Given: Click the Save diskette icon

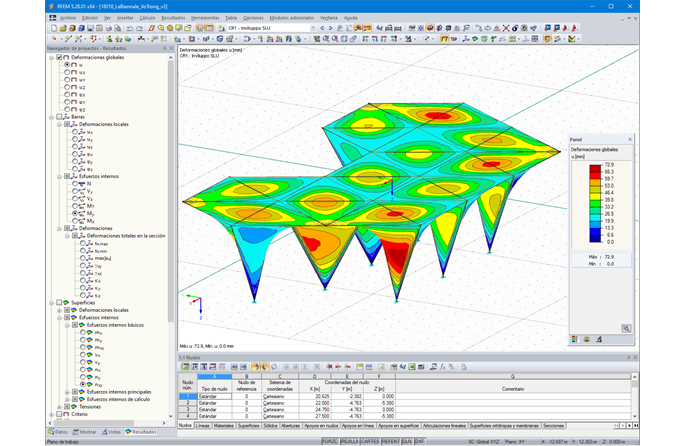Looking at the screenshot, I should tap(91, 28).
